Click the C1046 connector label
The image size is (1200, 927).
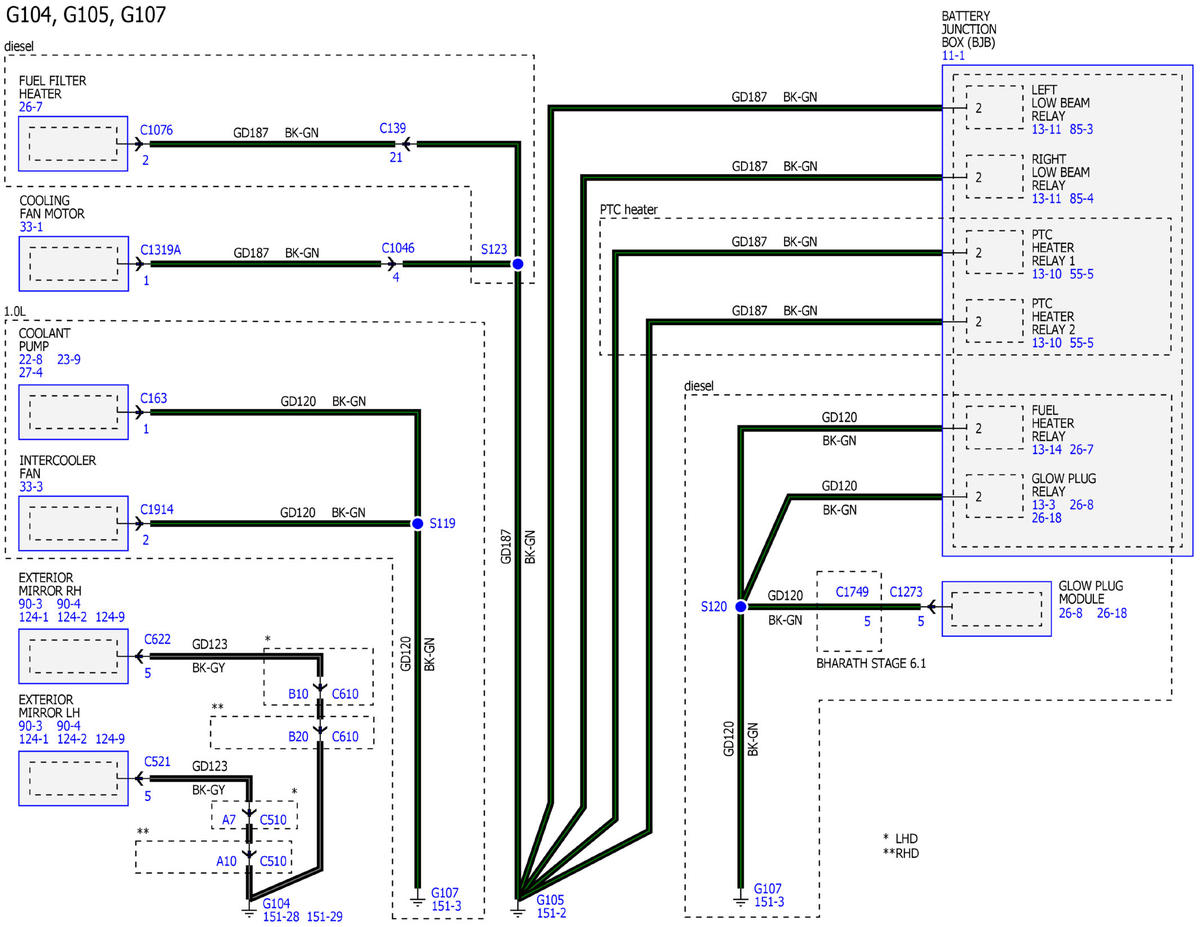coord(396,250)
